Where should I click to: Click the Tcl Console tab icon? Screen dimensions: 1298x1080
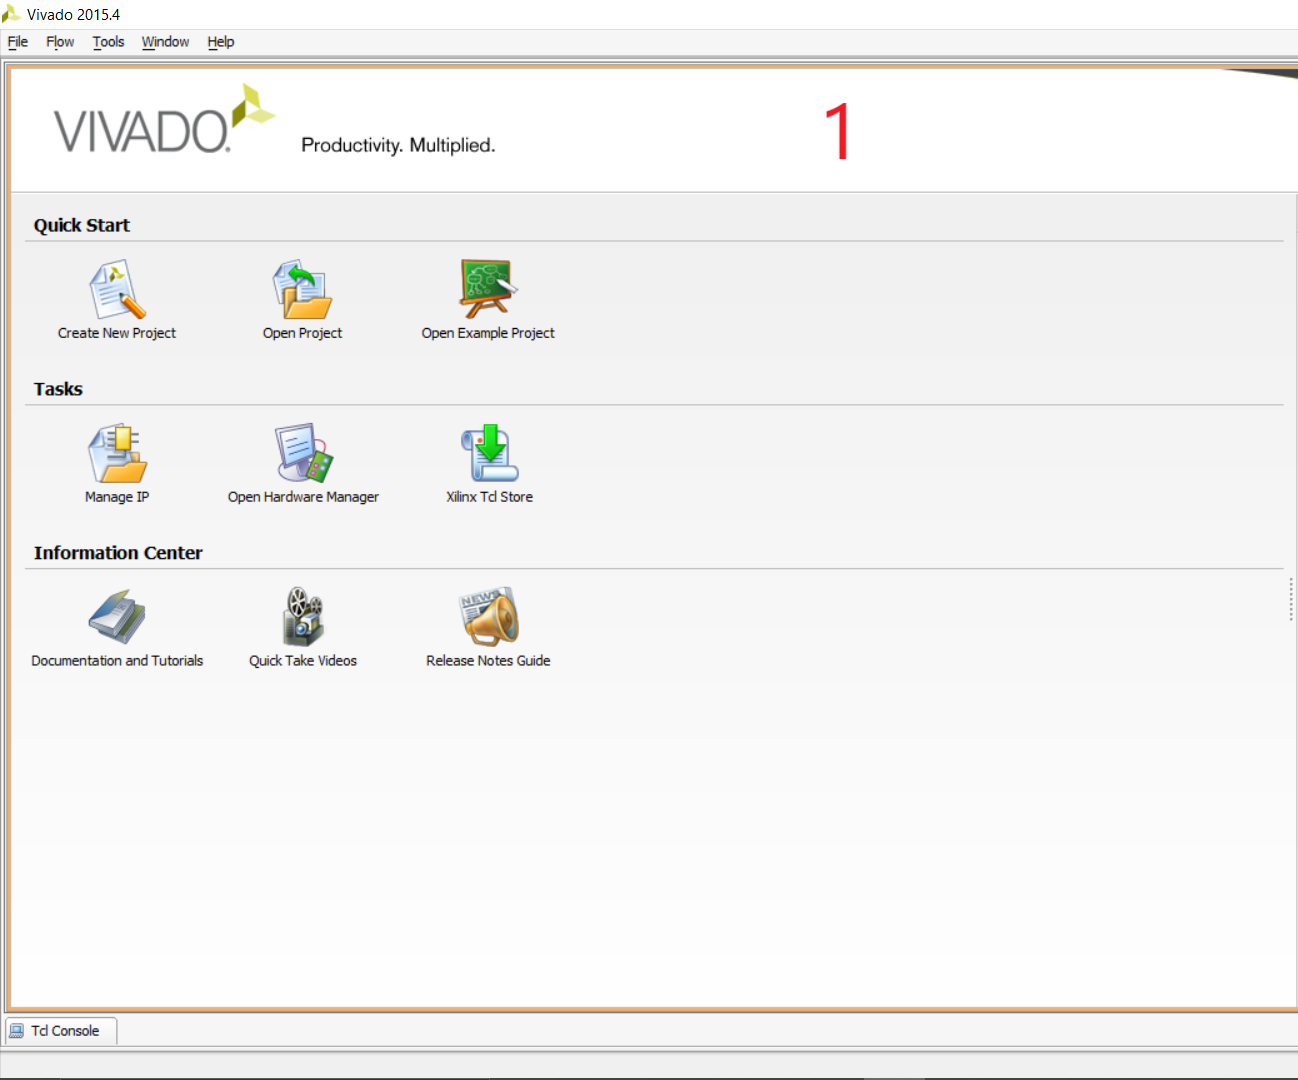[x=17, y=1031]
